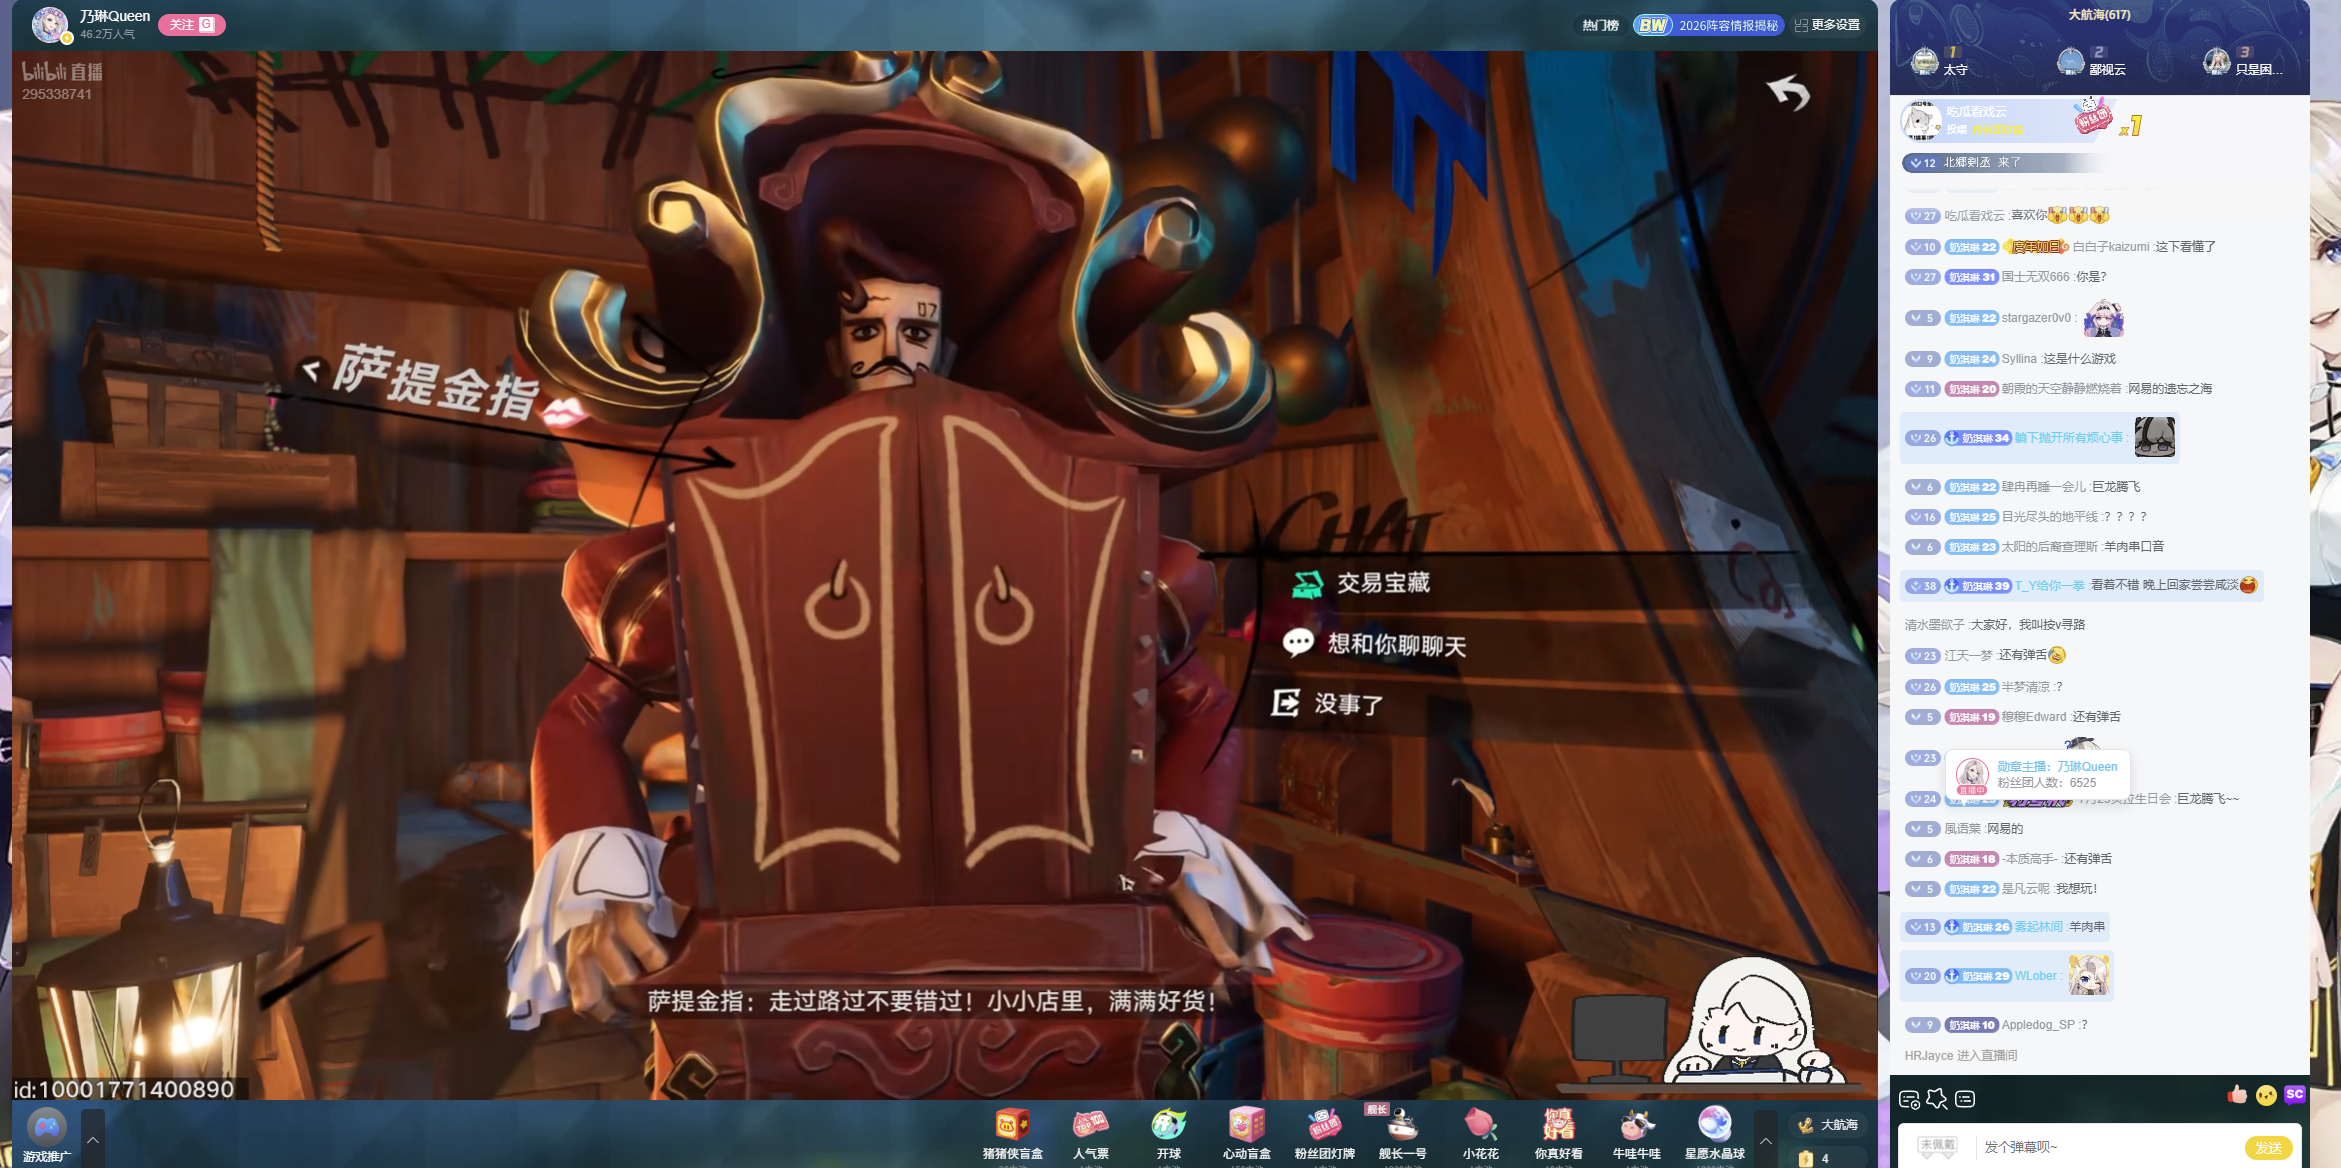Click username 半梦清凉 in chat
Image resolution: width=2341 pixels, height=1168 pixels.
pos(2025,687)
